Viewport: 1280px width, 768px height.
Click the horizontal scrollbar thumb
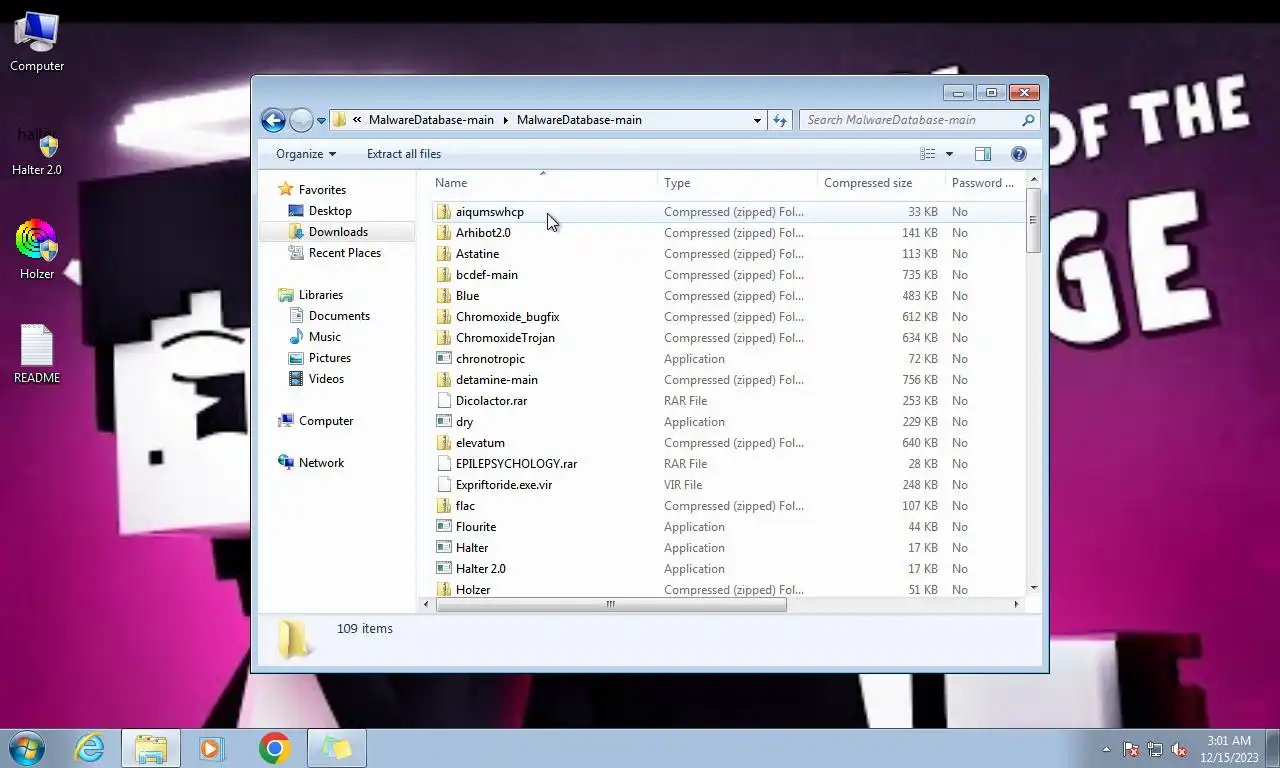[610, 604]
